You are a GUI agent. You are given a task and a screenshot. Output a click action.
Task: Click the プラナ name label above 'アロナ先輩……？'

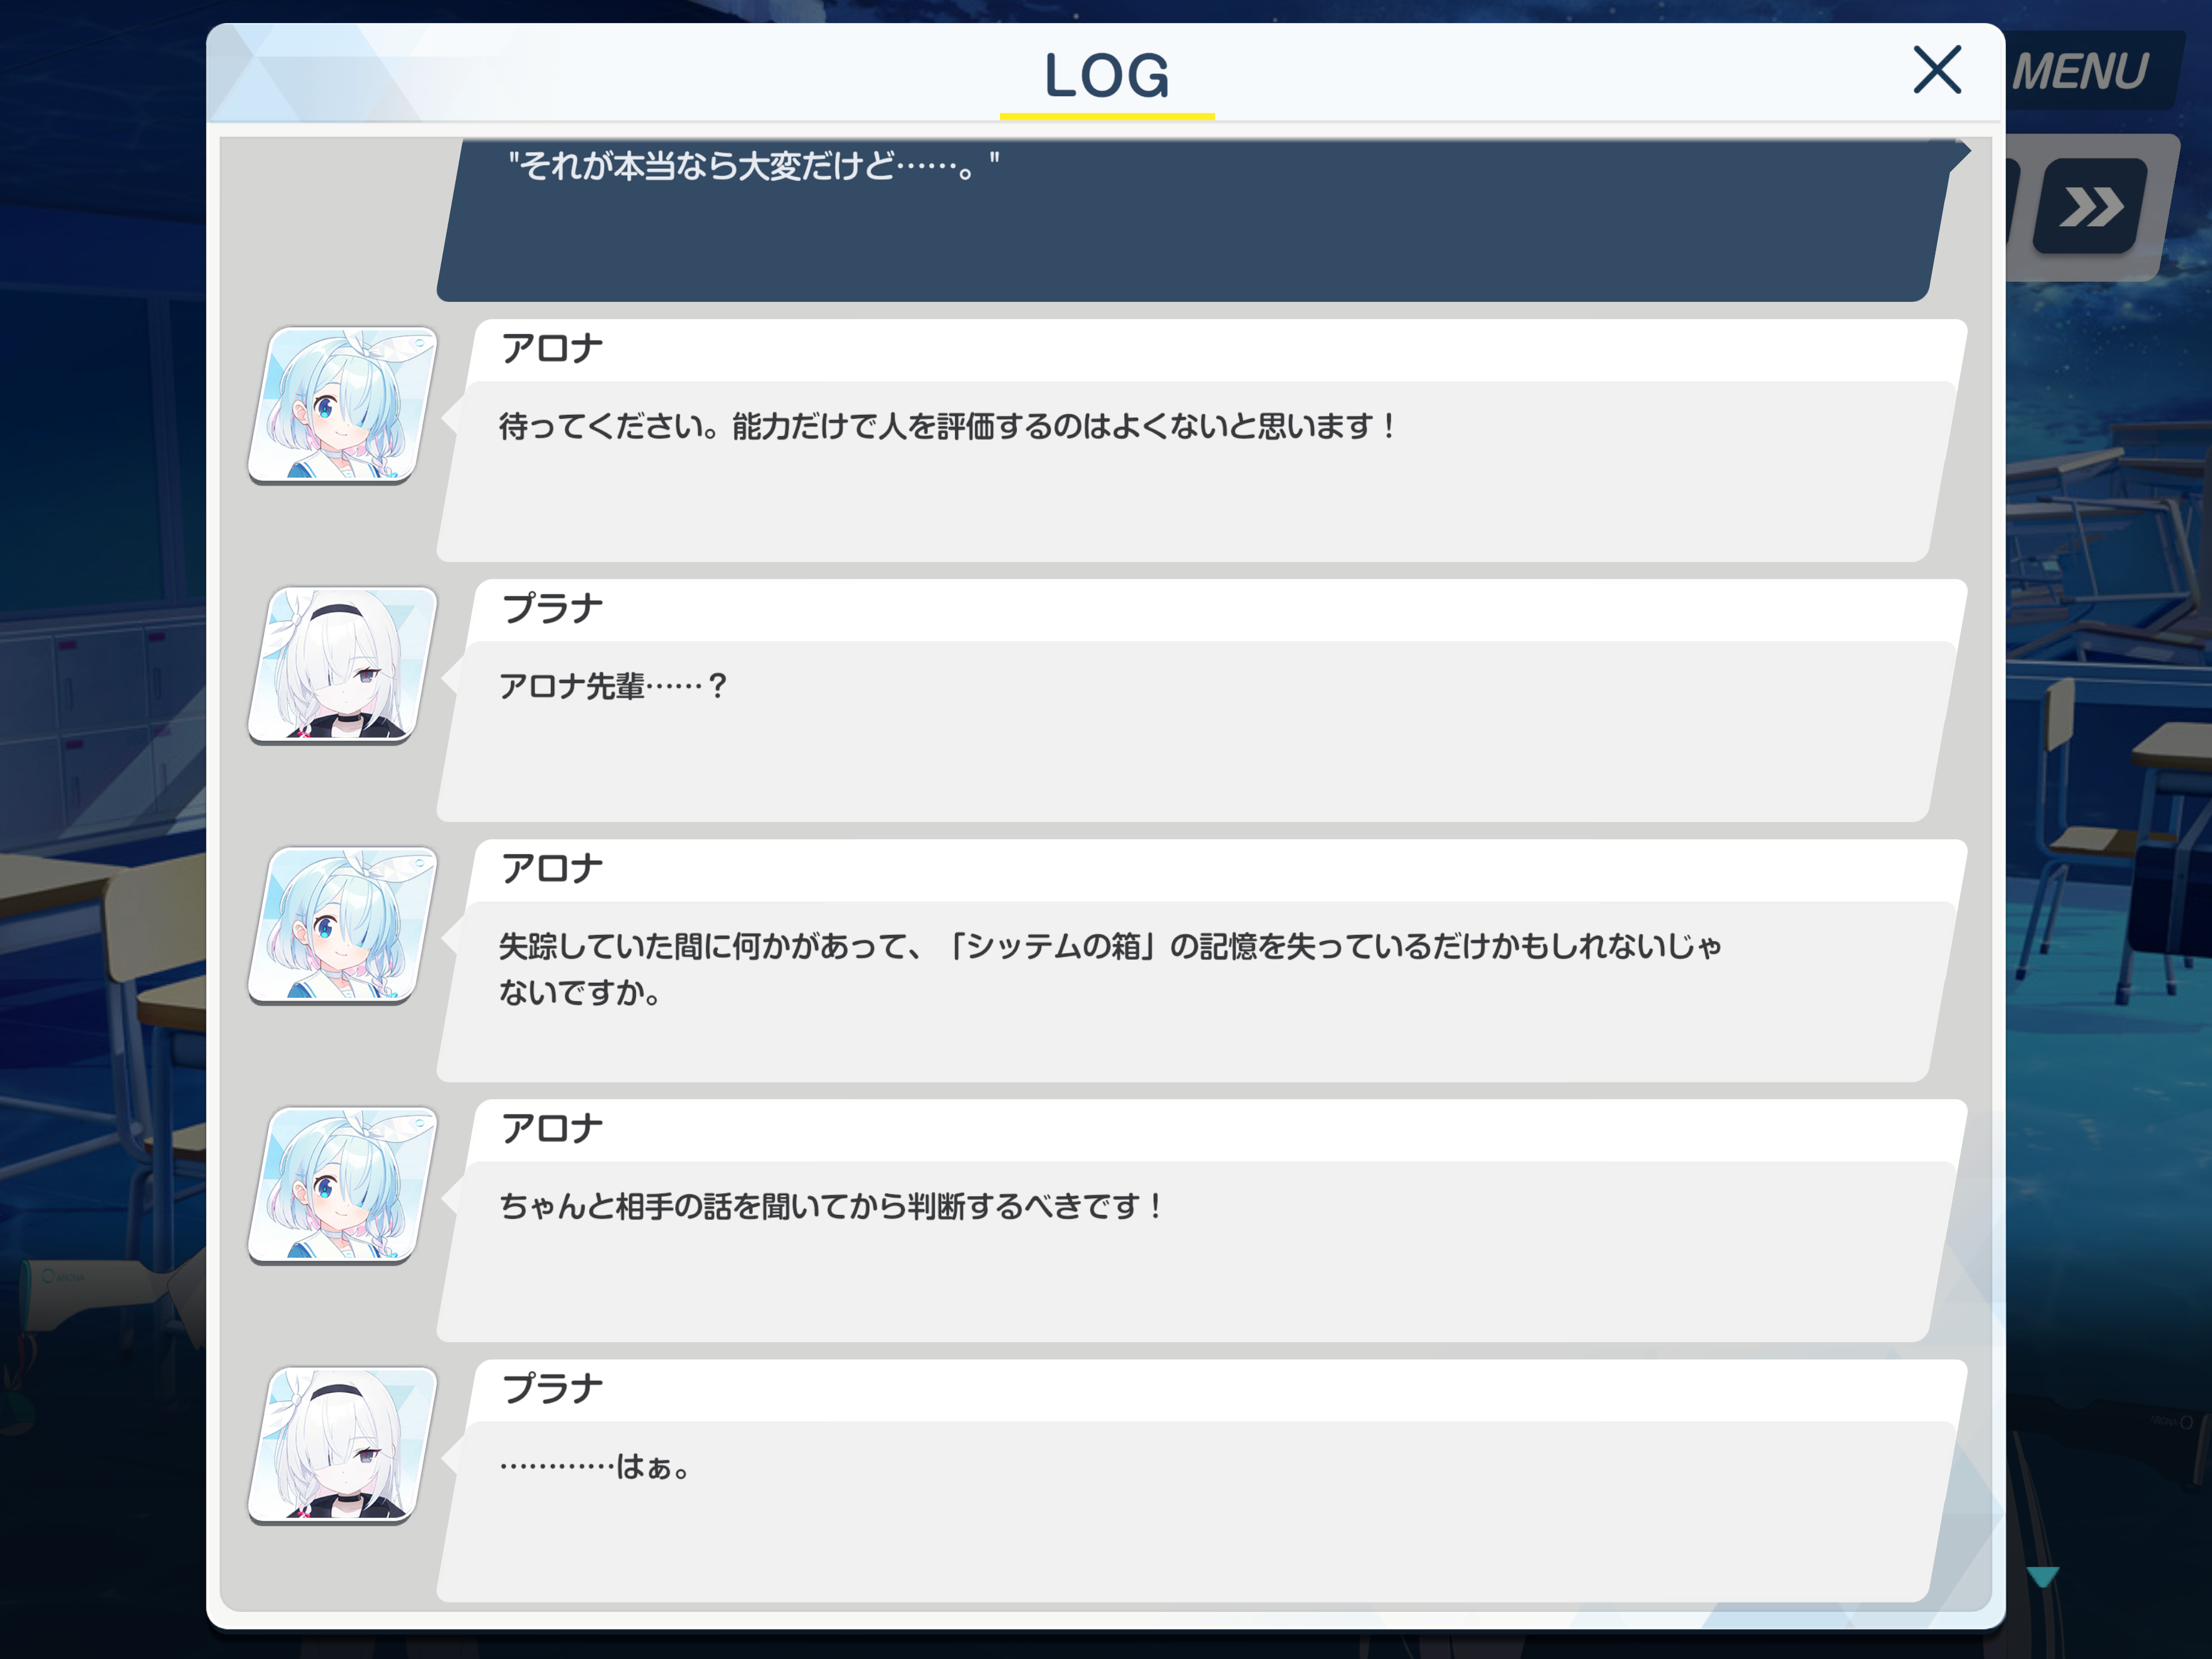tap(552, 609)
